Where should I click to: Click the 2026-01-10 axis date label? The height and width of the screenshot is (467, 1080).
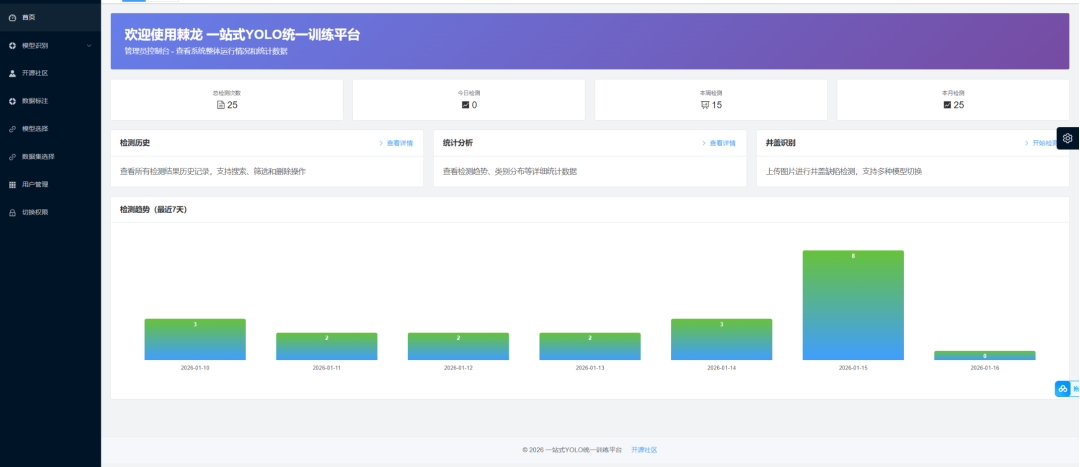[x=195, y=369]
